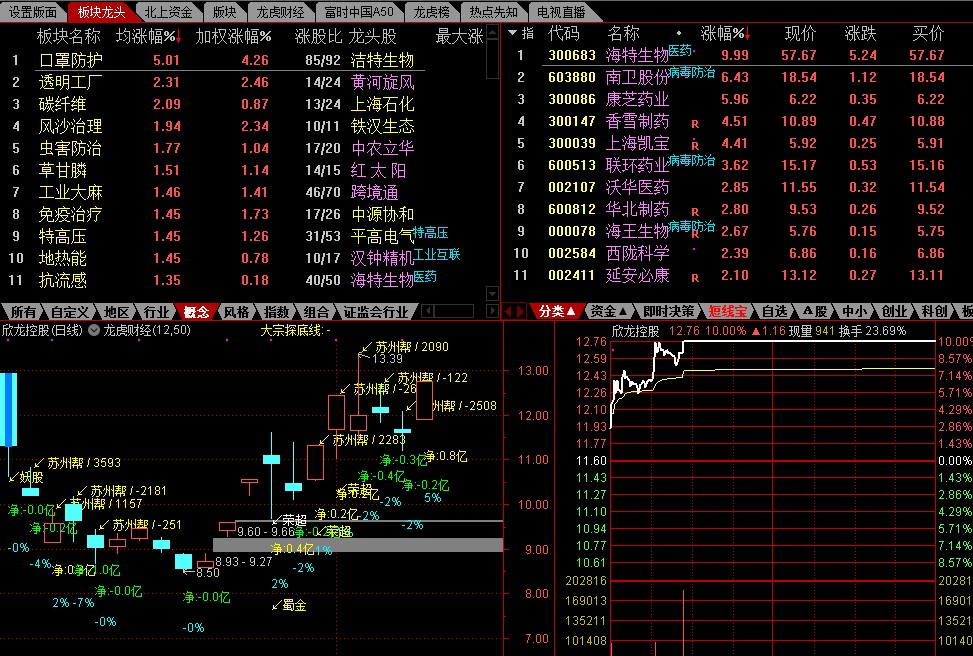973x656 pixels.
Task: Expand the 分类▲ dropdown tab
Action: [556, 312]
